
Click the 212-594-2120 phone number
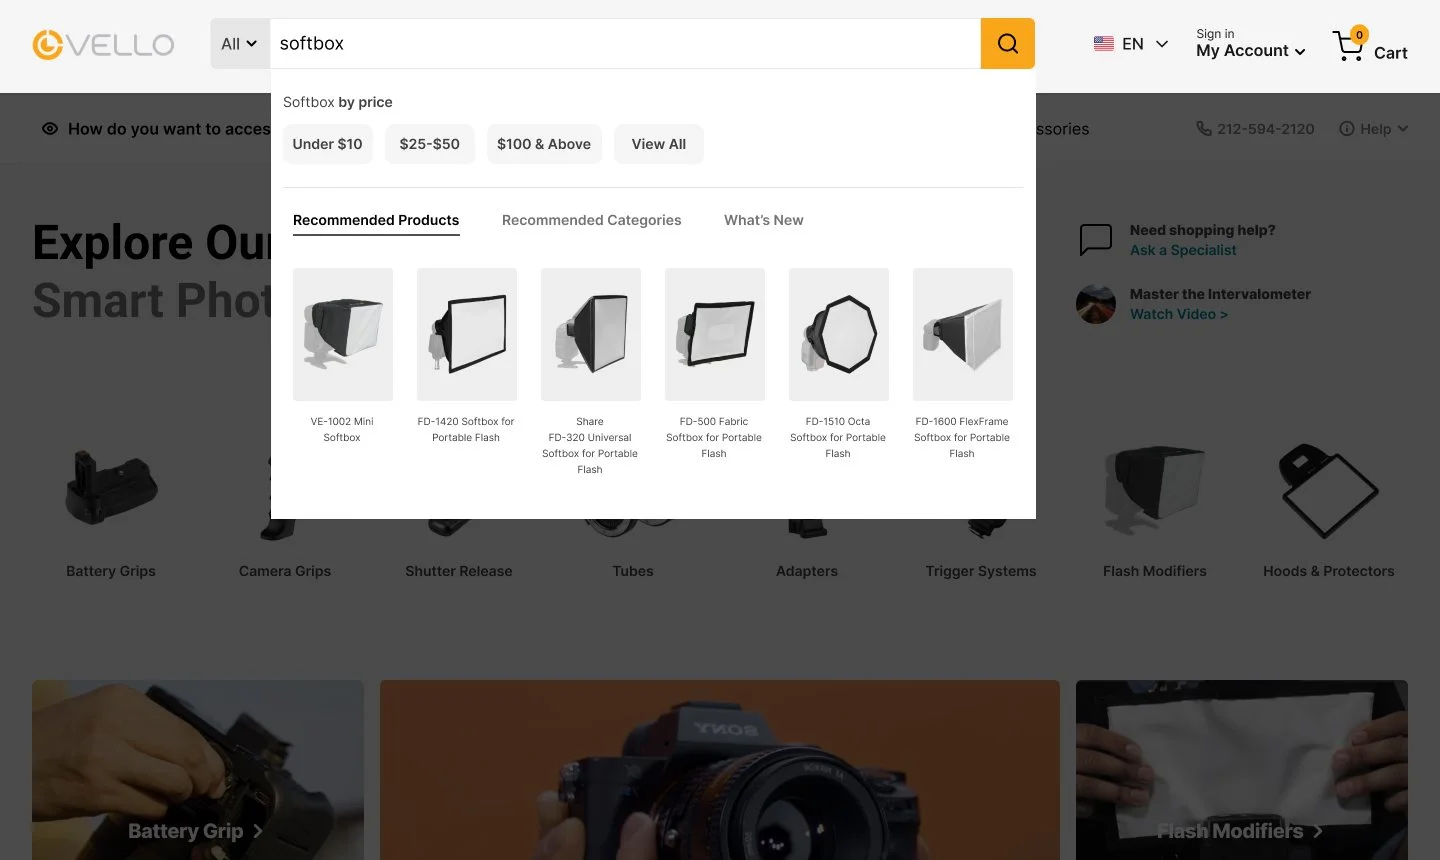[1266, 129]
